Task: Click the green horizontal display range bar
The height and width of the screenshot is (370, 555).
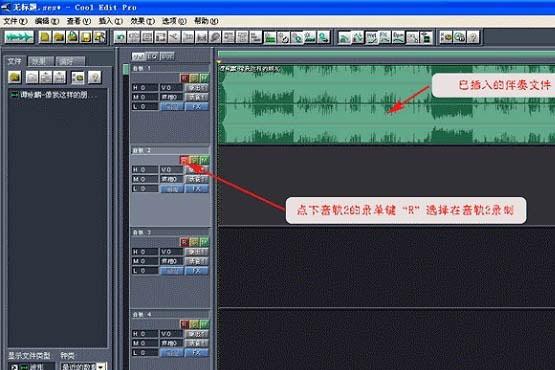Action: pos(387,55)
